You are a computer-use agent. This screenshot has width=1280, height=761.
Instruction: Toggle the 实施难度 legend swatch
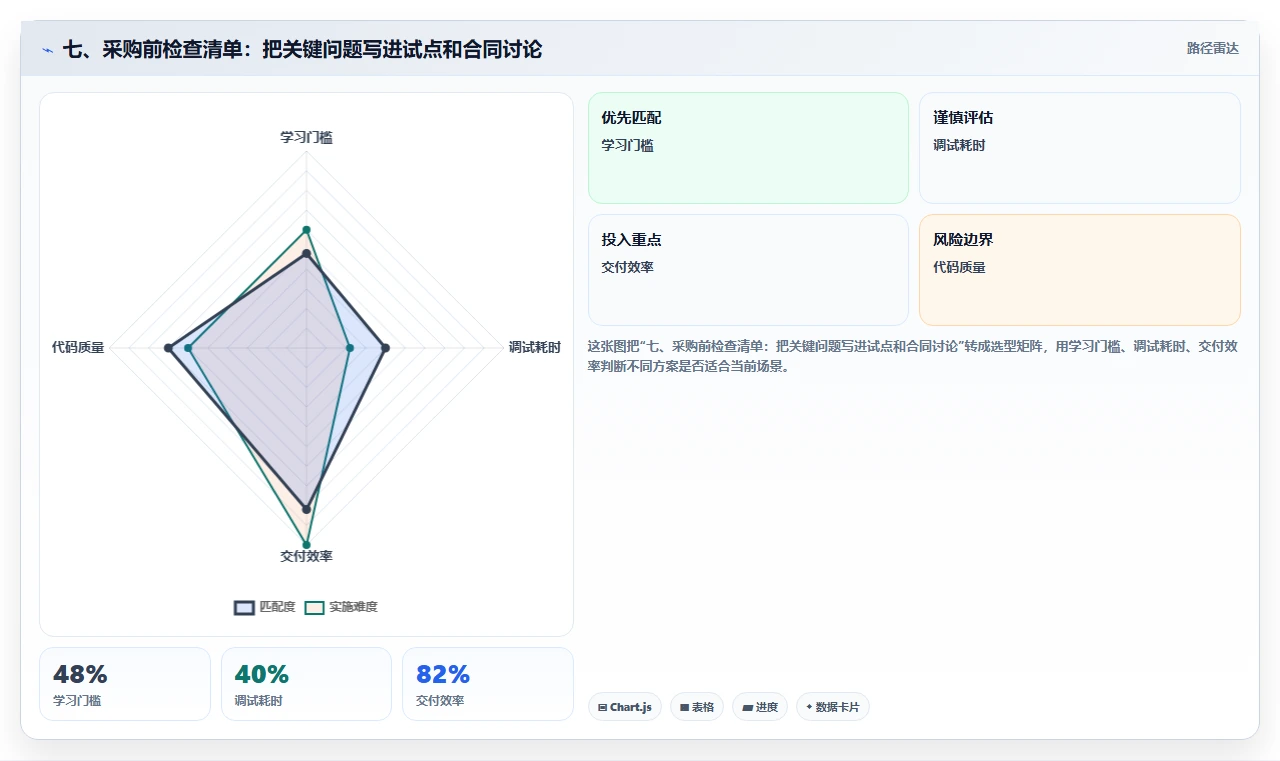(315, 607)
